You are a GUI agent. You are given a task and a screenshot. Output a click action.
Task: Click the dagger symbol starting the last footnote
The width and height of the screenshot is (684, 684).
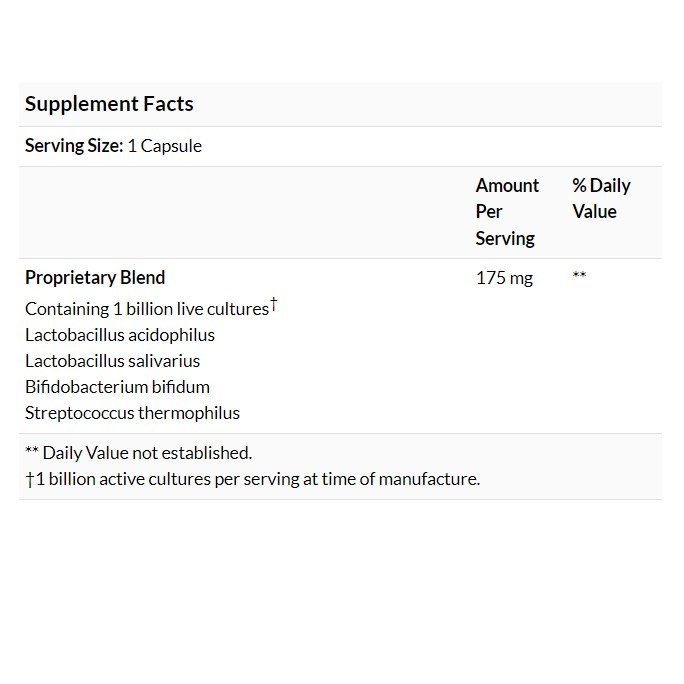(x=30, y=479)
